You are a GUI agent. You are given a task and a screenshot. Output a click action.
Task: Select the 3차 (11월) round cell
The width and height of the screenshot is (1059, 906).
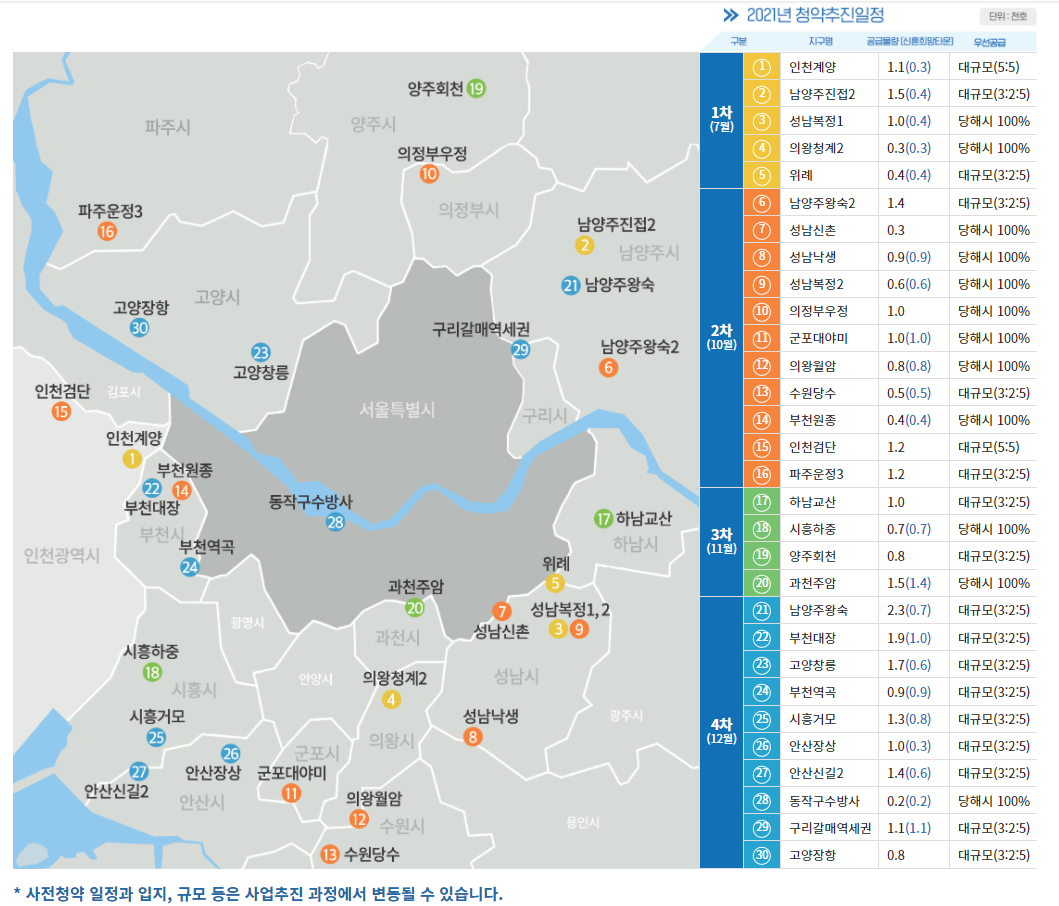(721, 542)
